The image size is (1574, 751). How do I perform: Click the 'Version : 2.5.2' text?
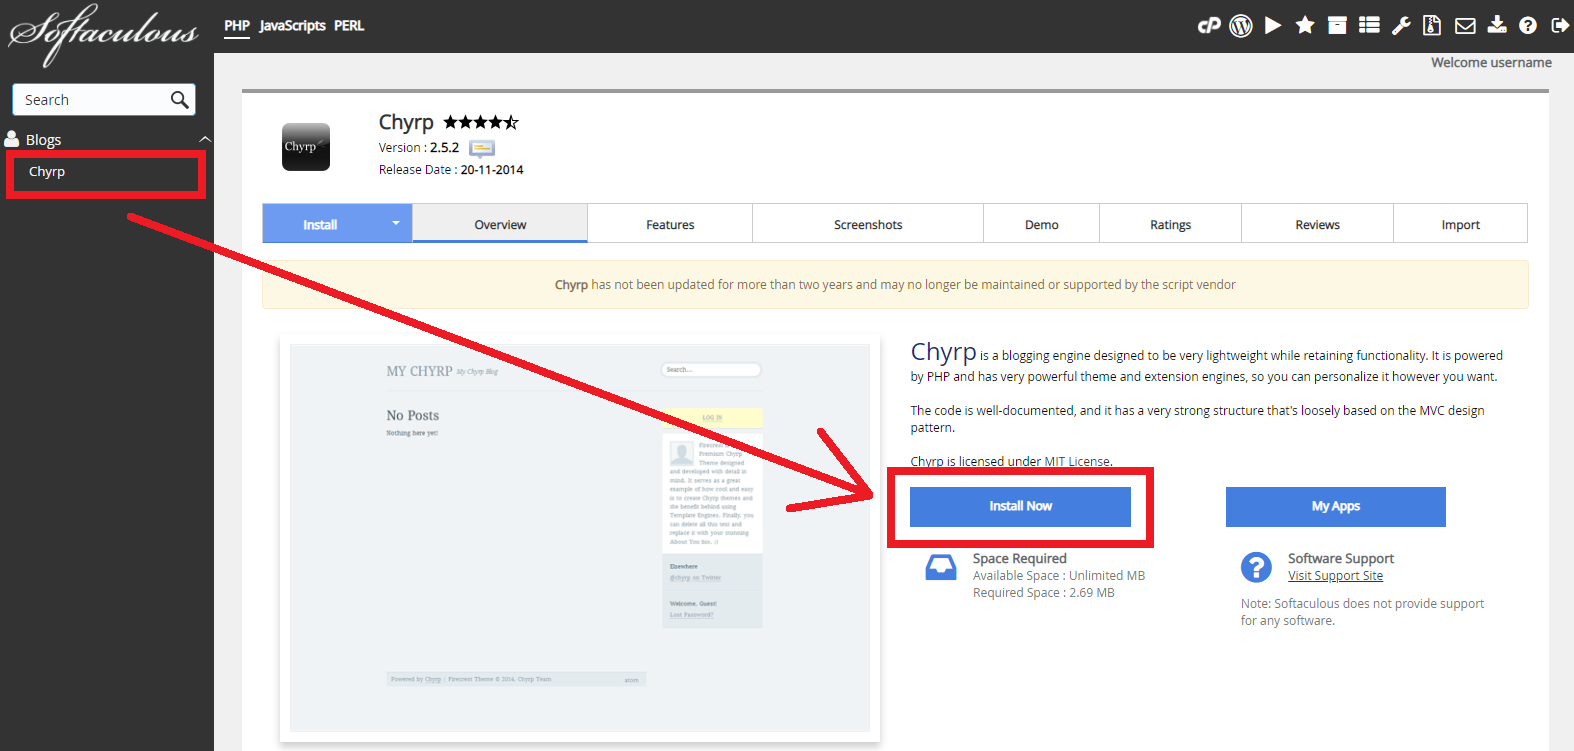[419, 148]
